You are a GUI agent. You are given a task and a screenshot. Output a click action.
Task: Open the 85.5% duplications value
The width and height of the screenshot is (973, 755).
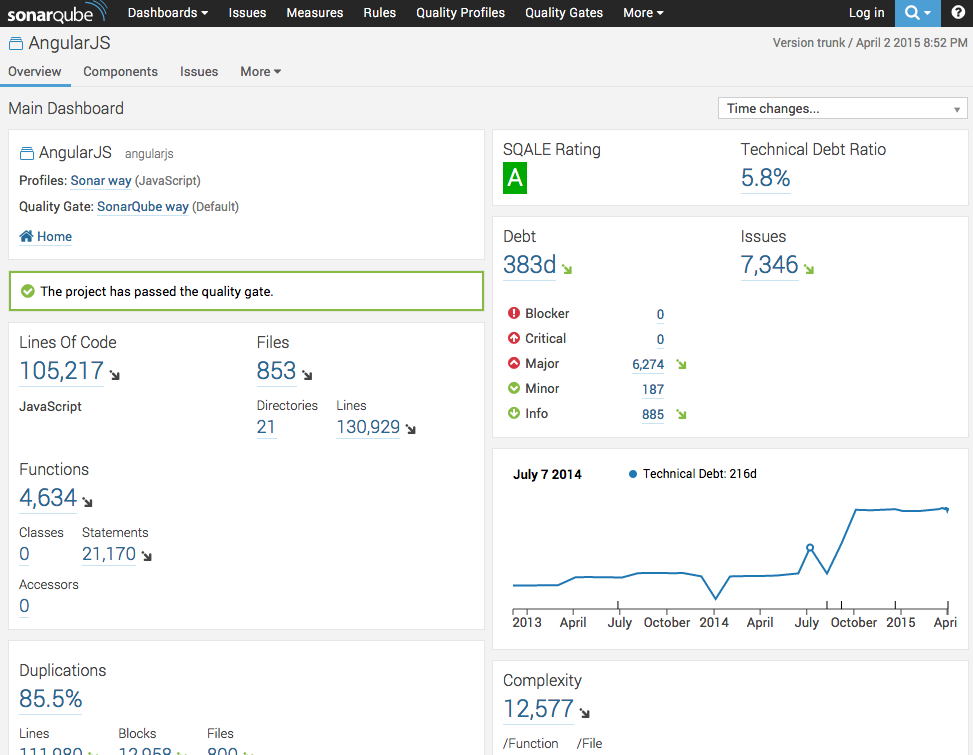click(50, 699)
